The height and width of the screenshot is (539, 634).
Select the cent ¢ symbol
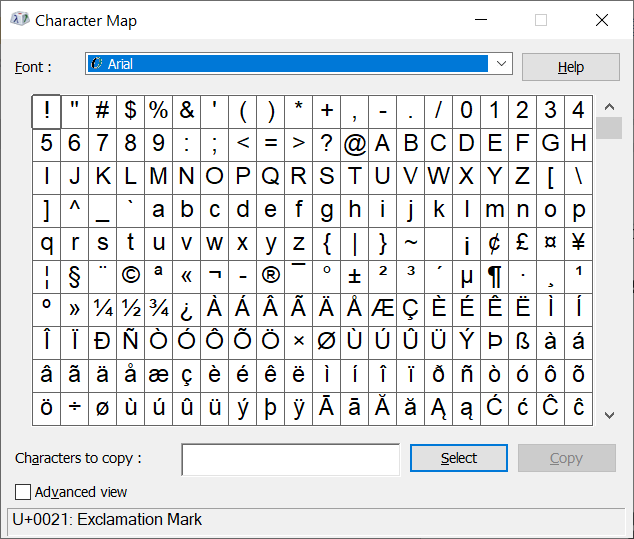pyautogui.click(x=495, y=244)
